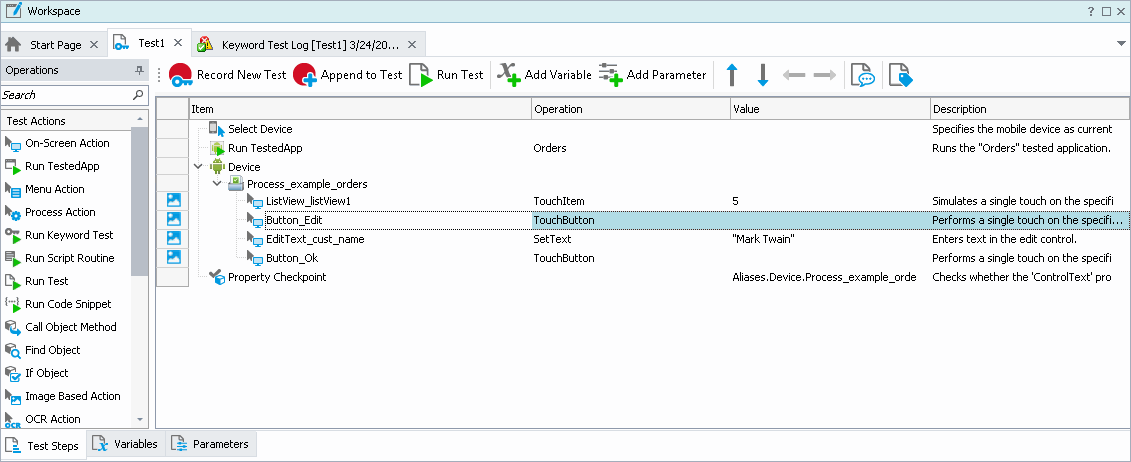Screen dimensions: 1131x462
Task: Select the EditText_cust_name test step
Action: point(314,239)
